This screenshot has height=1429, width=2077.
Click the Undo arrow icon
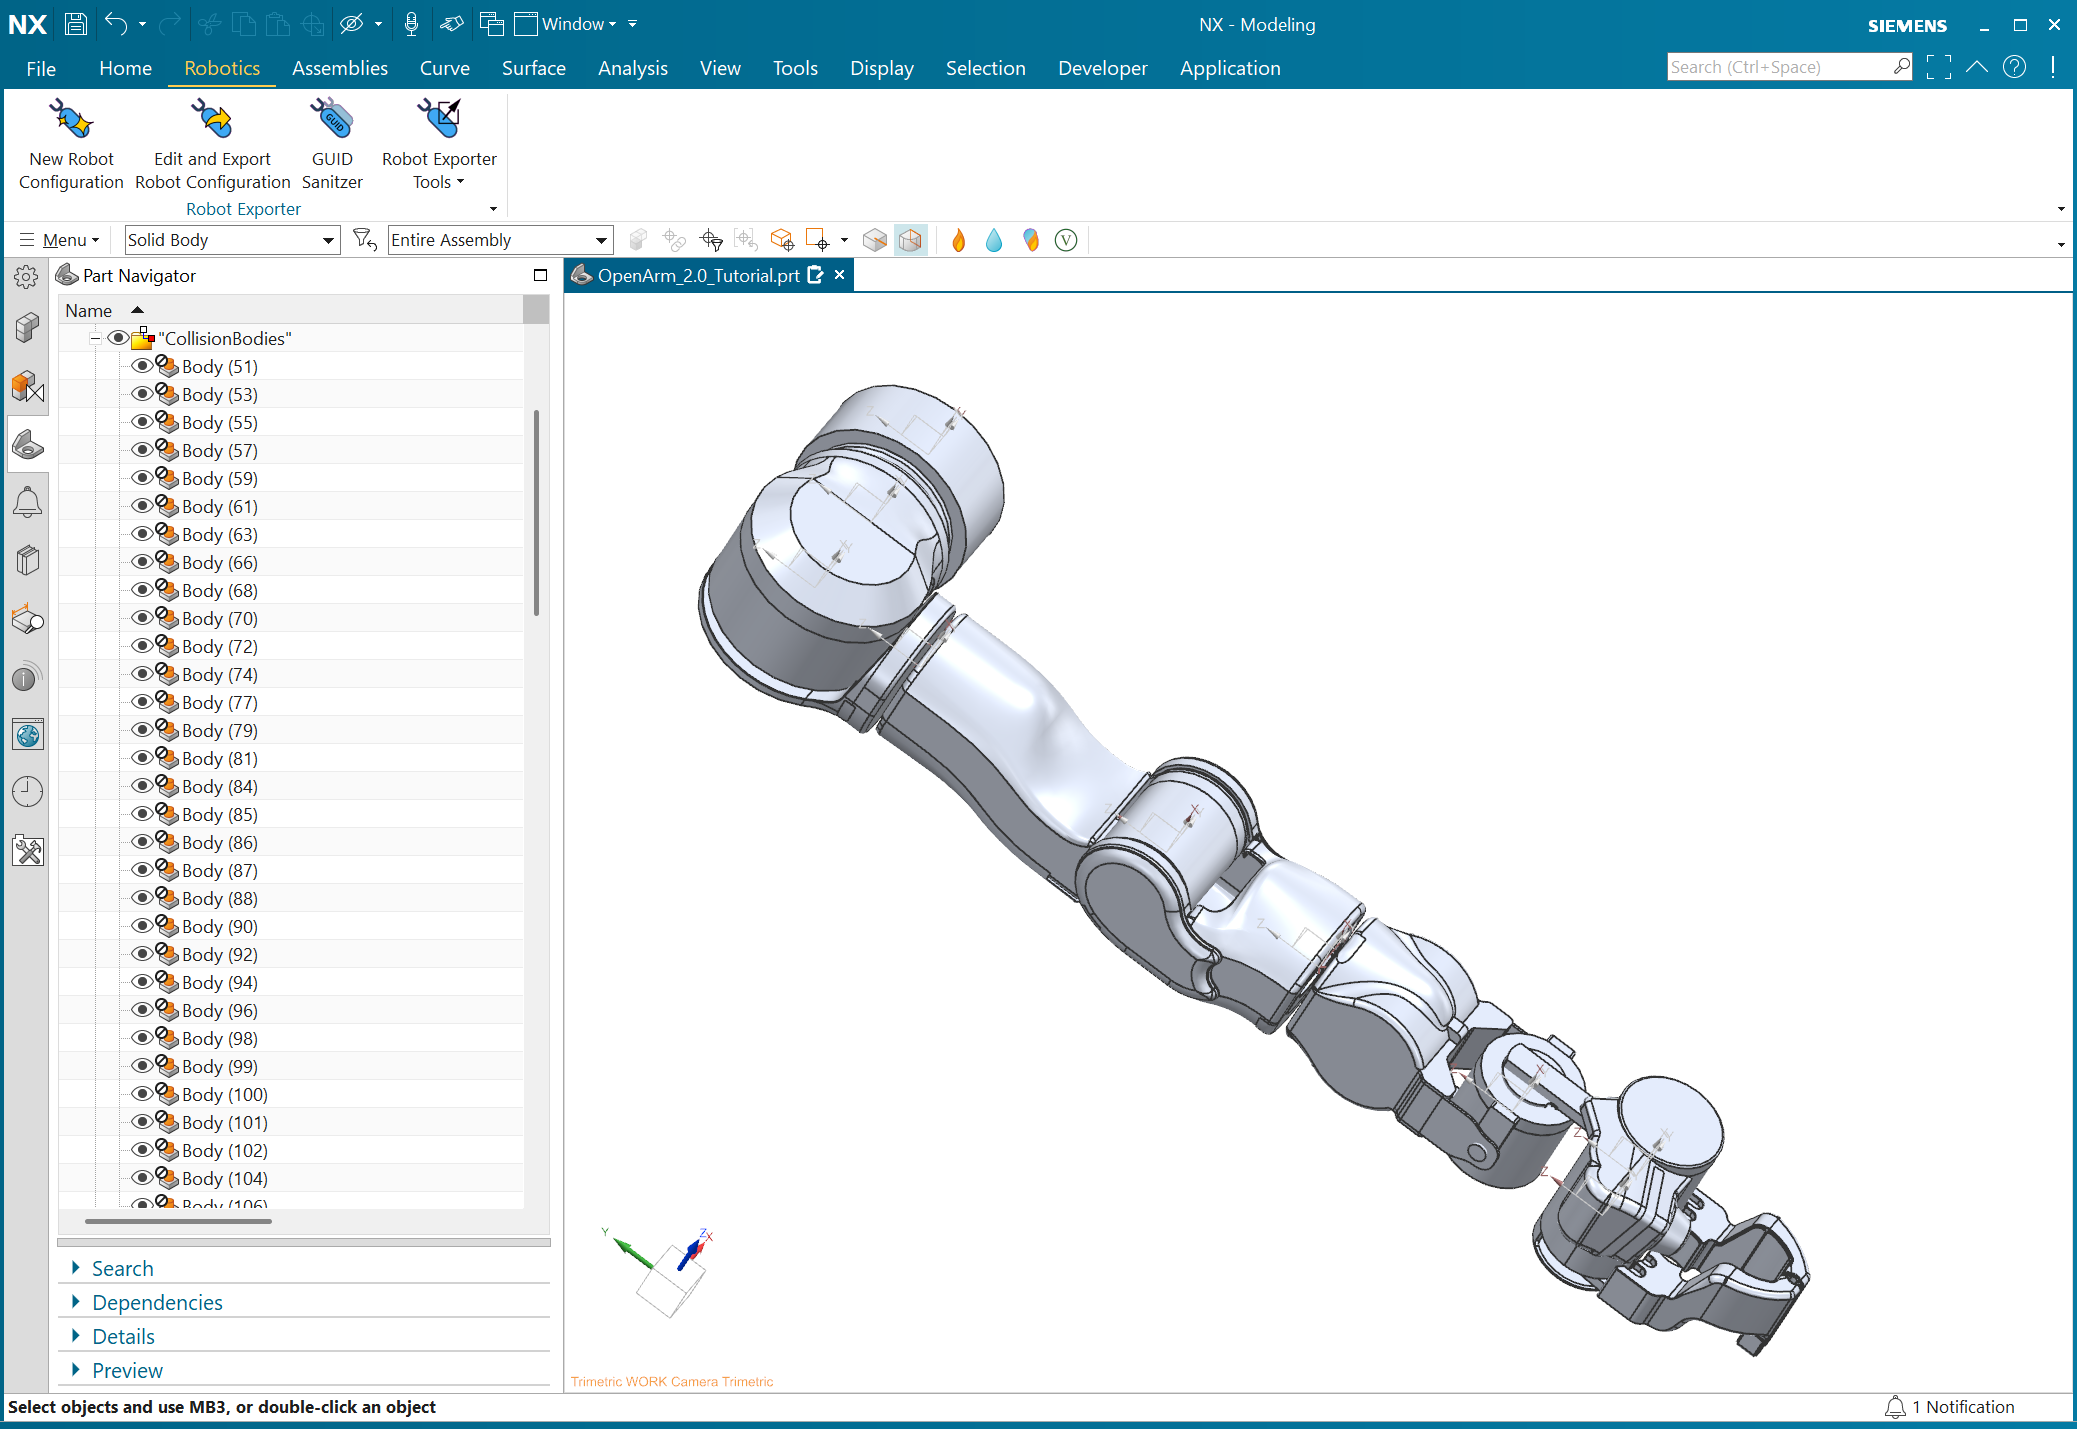pyautogui.click(x=116, y=24)
